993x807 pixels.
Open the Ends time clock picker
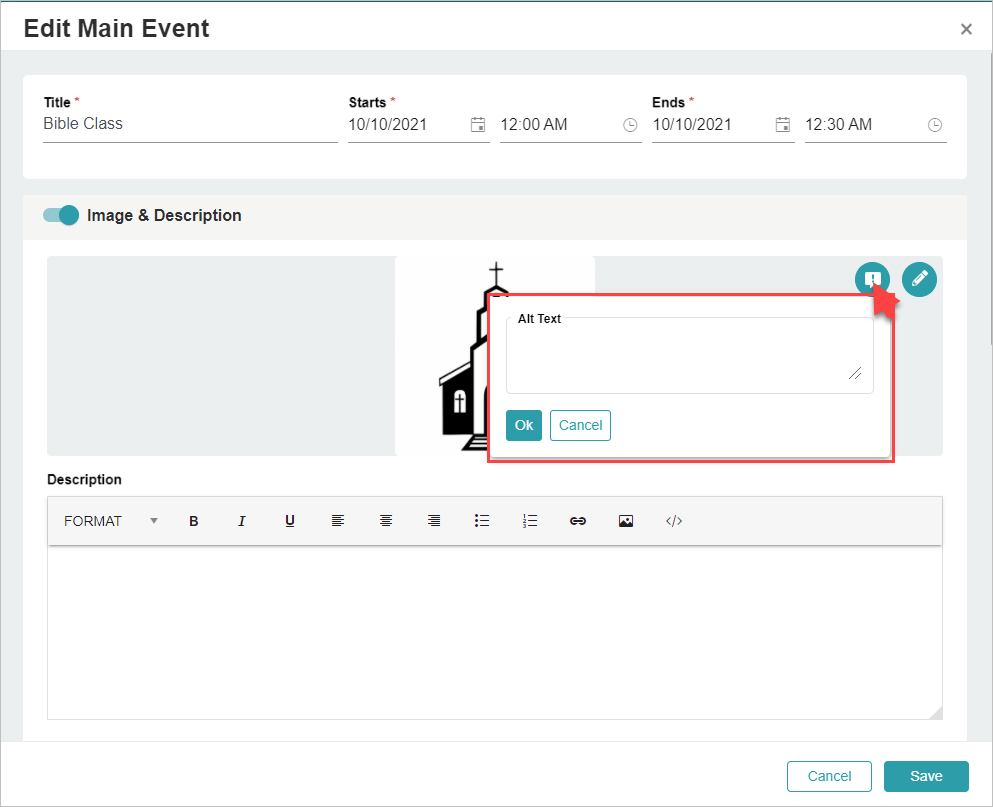point(935,125)
